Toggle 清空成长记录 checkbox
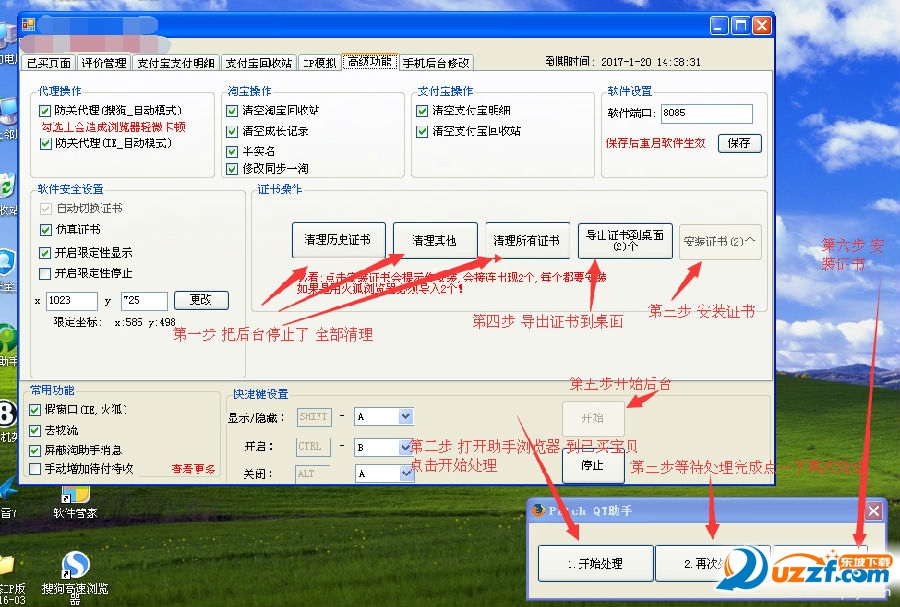900x607 pixels. (x=232, y=131)
